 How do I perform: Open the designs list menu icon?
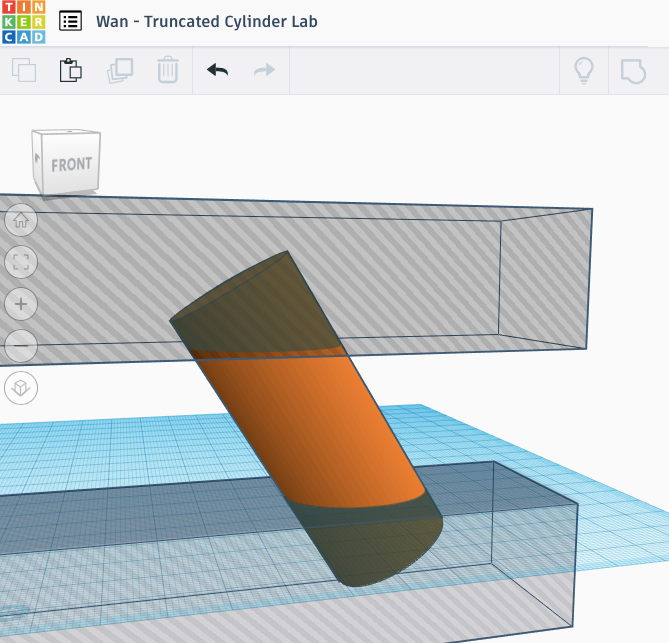pyautogui.click(x=70, y=21)
